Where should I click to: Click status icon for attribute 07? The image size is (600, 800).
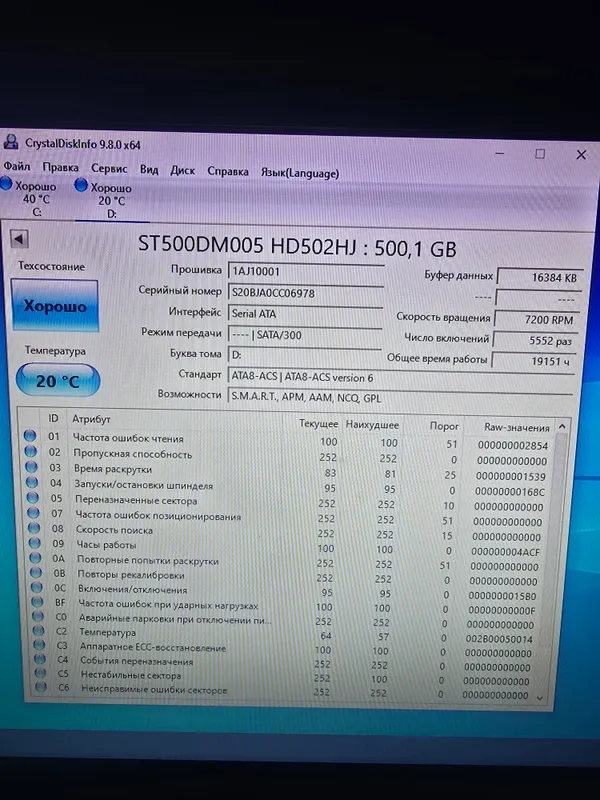coord(34,512)
